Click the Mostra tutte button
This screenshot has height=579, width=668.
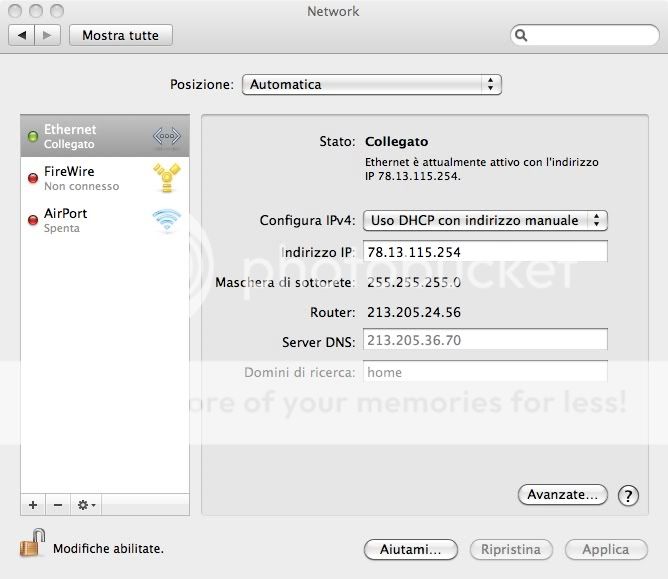121,35
